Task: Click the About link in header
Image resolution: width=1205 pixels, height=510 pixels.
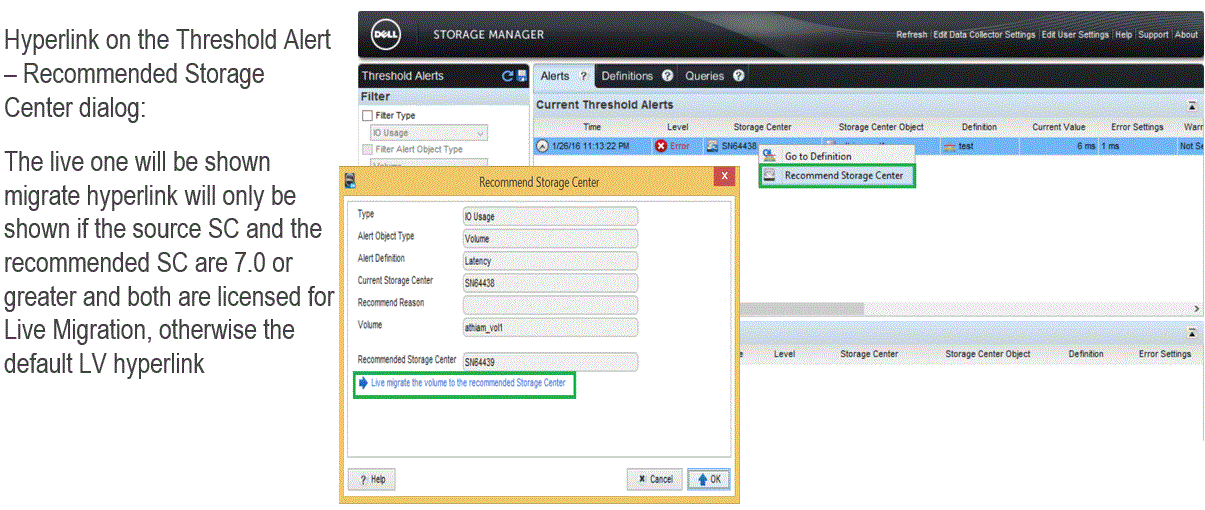Action: (1186, 34)
